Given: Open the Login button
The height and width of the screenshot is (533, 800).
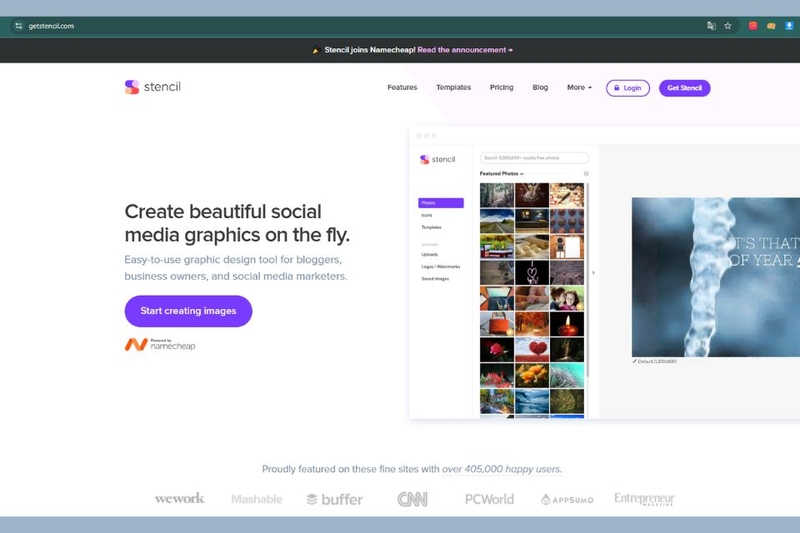Looking at the screenshot, I should [627, 88].
